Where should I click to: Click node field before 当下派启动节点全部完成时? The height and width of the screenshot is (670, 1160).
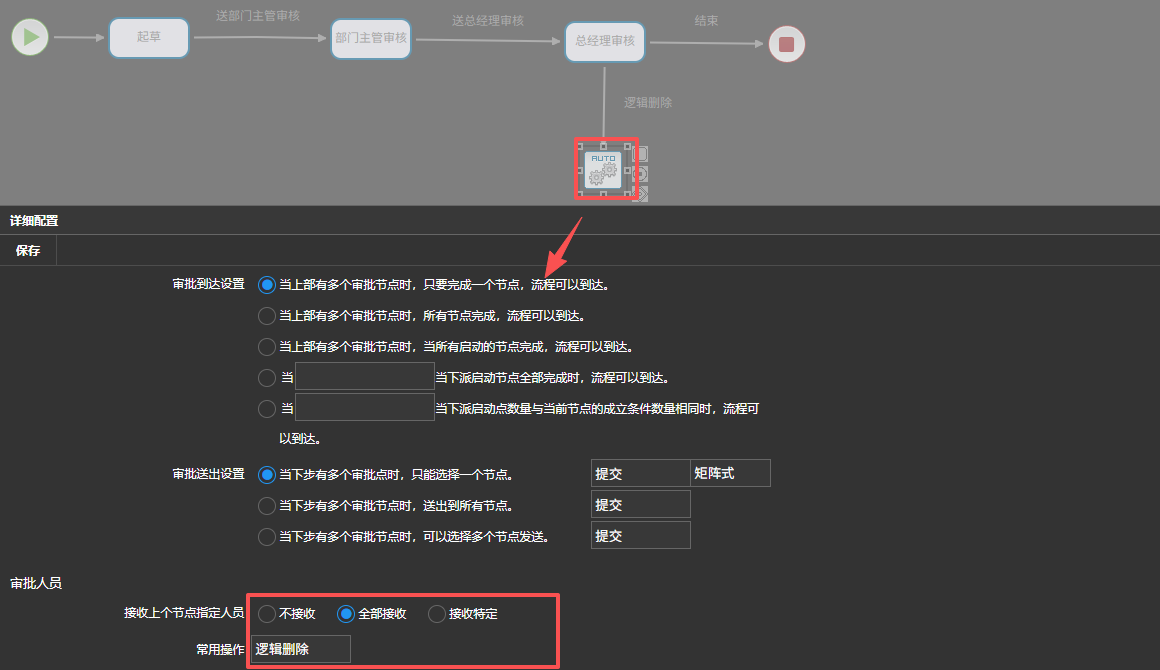(x=364, y=376)
